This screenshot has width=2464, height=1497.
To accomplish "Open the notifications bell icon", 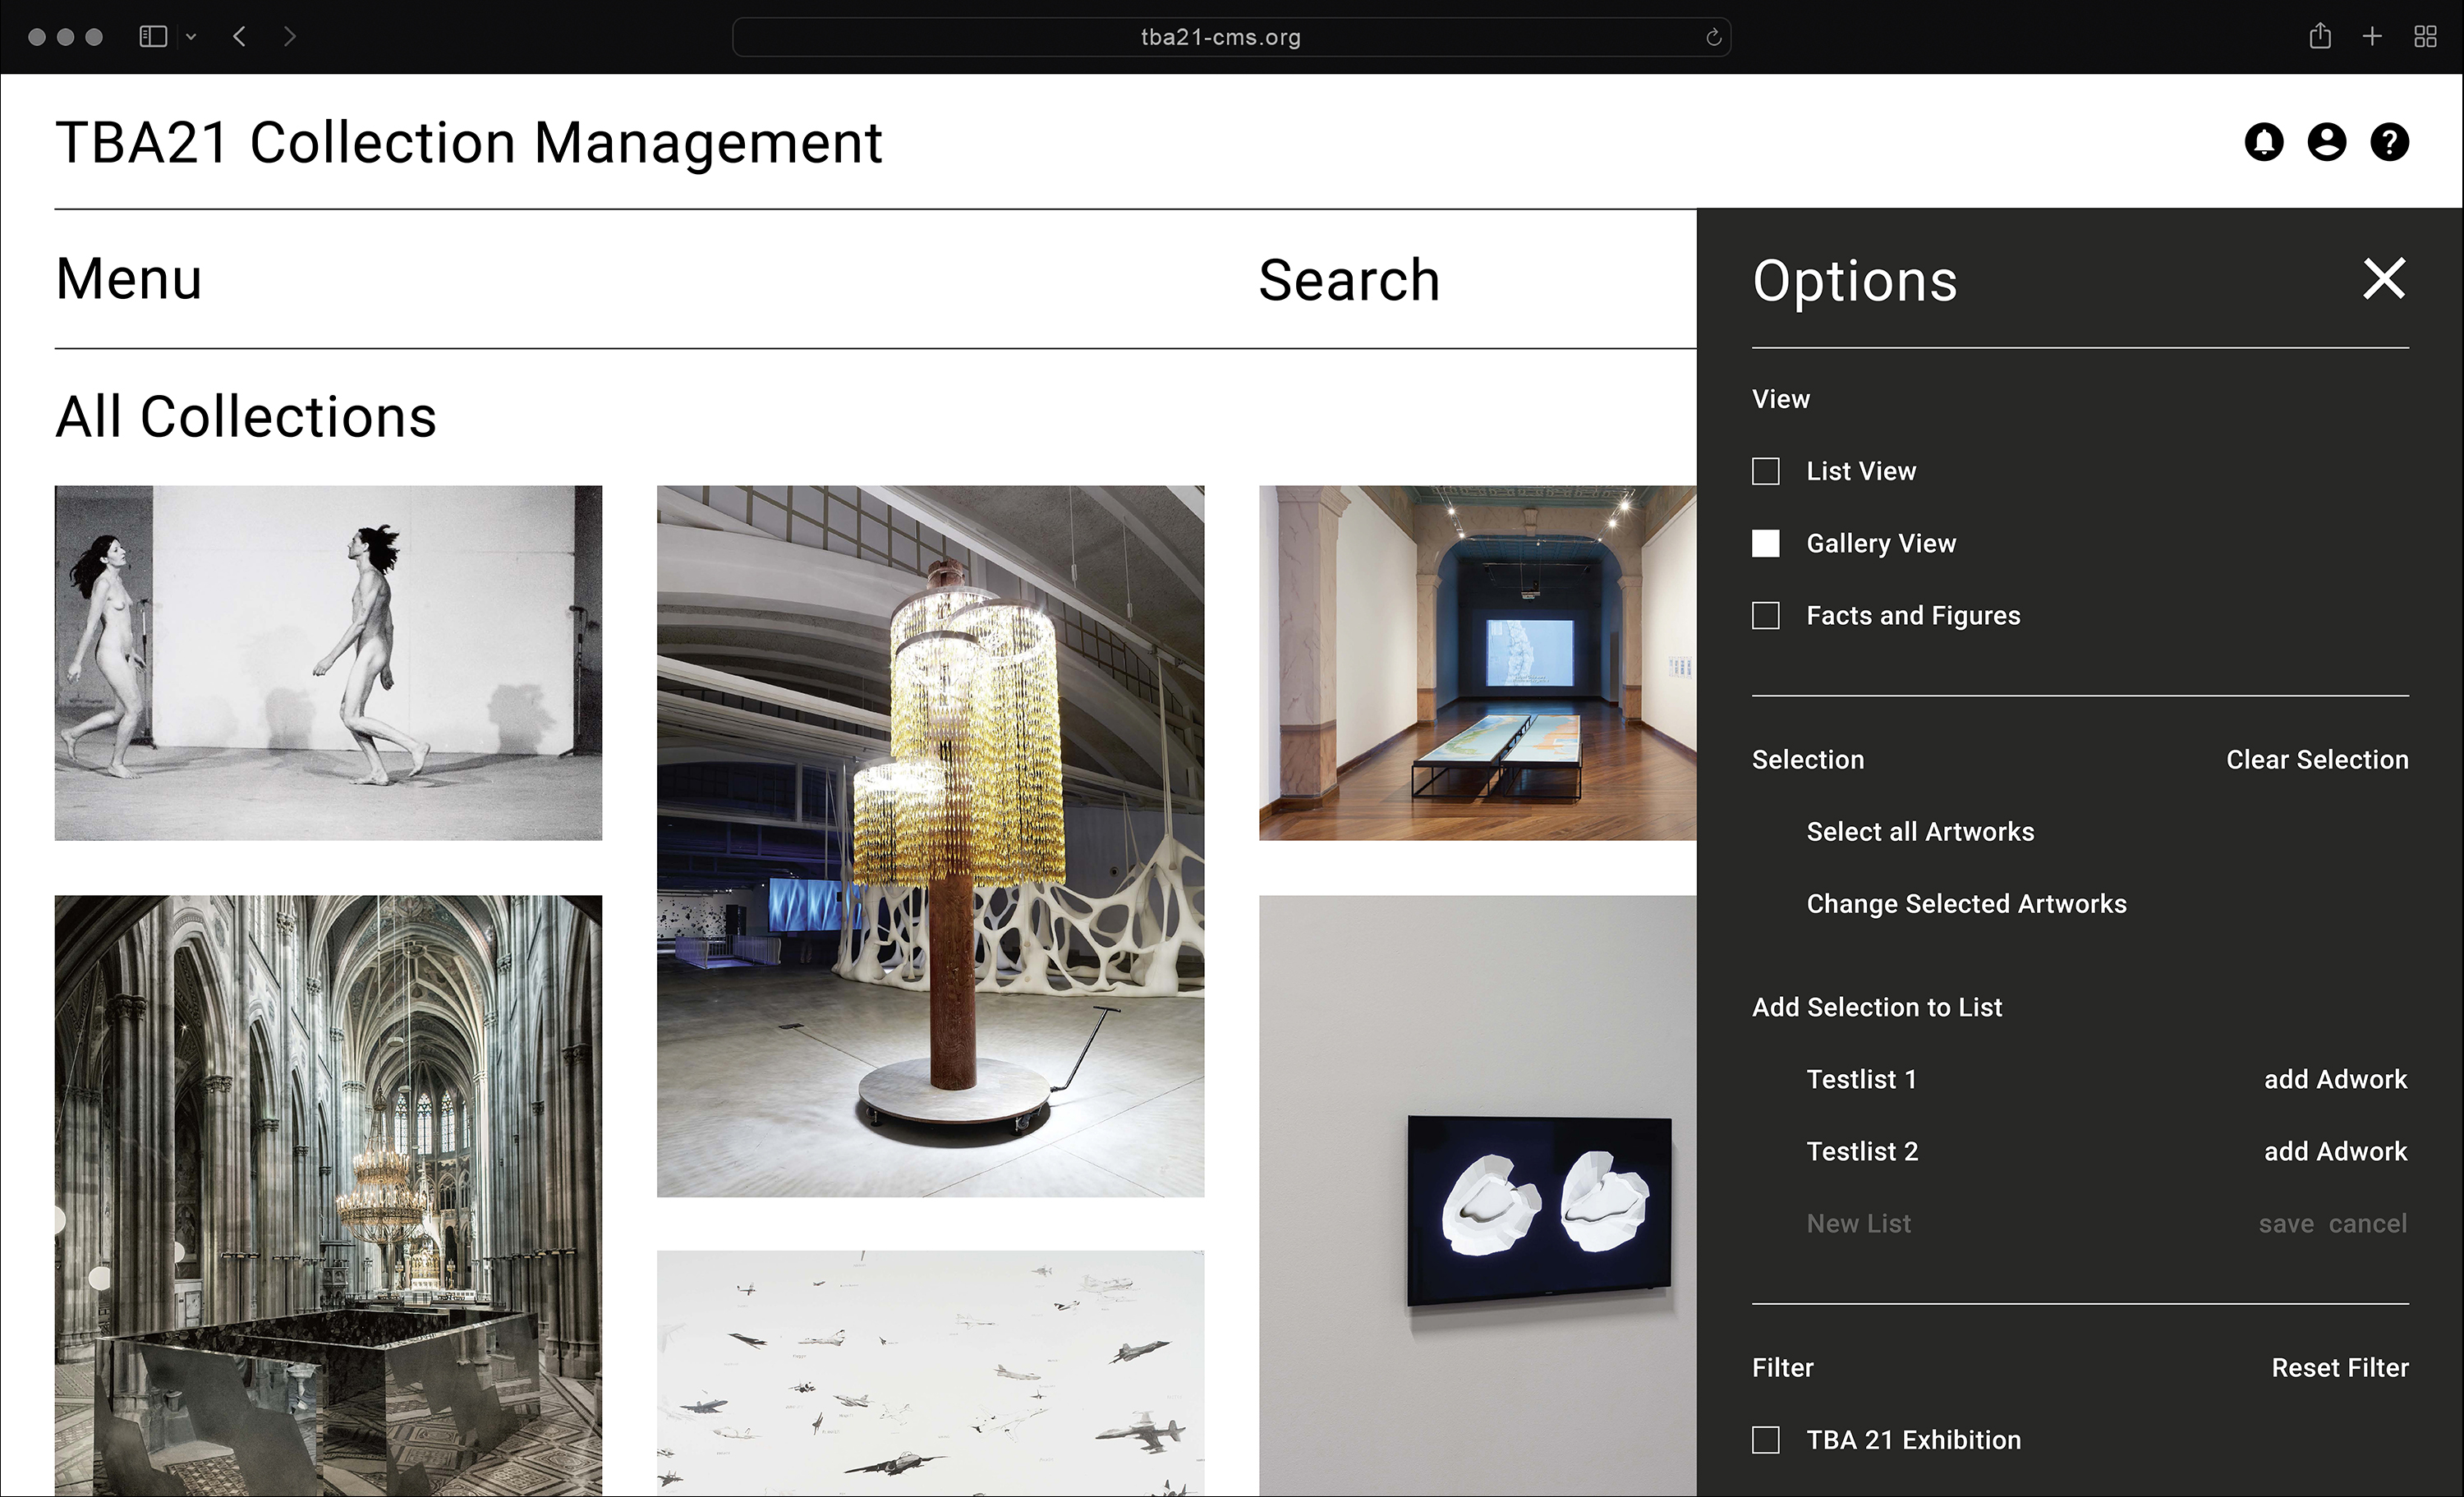I will click(2264, 142).
